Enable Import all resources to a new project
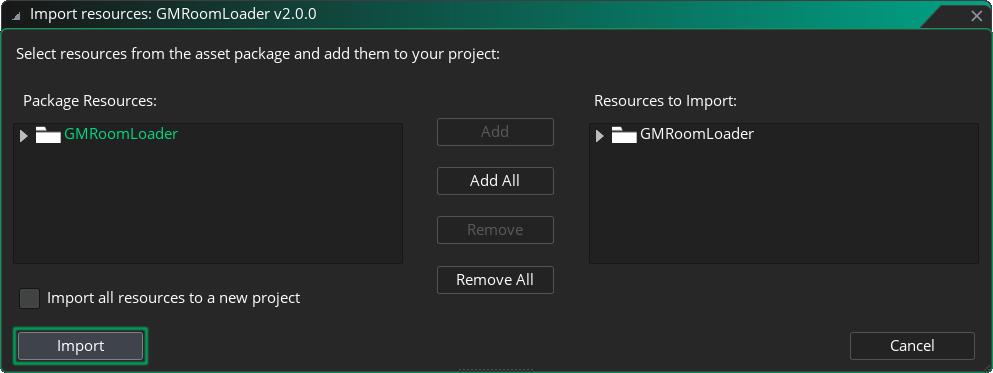This screenshot has height=373, width=993. click(29, 298)
